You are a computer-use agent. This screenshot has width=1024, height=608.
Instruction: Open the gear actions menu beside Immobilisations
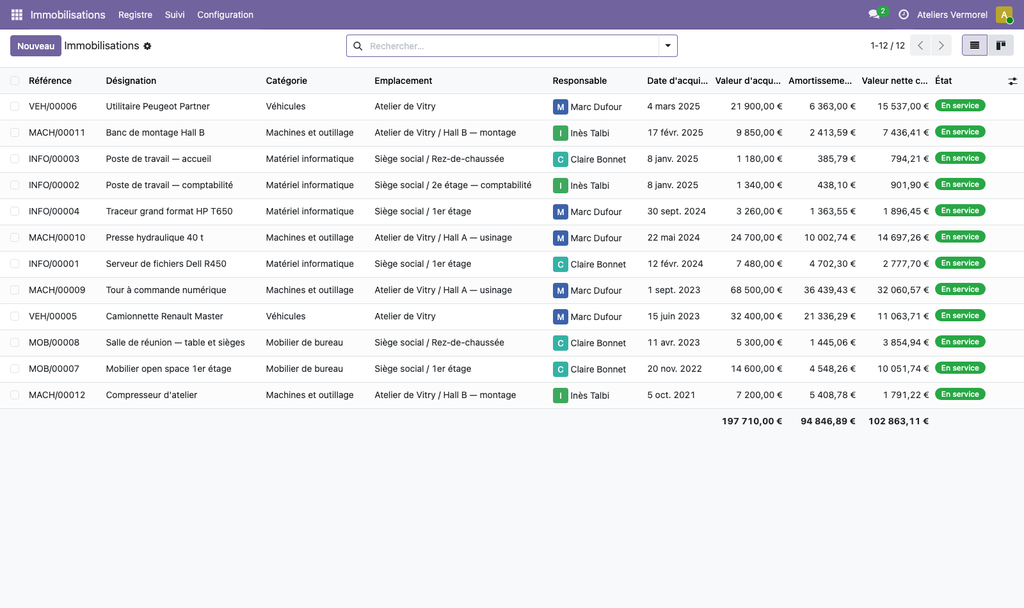click(x=148, y=46)
